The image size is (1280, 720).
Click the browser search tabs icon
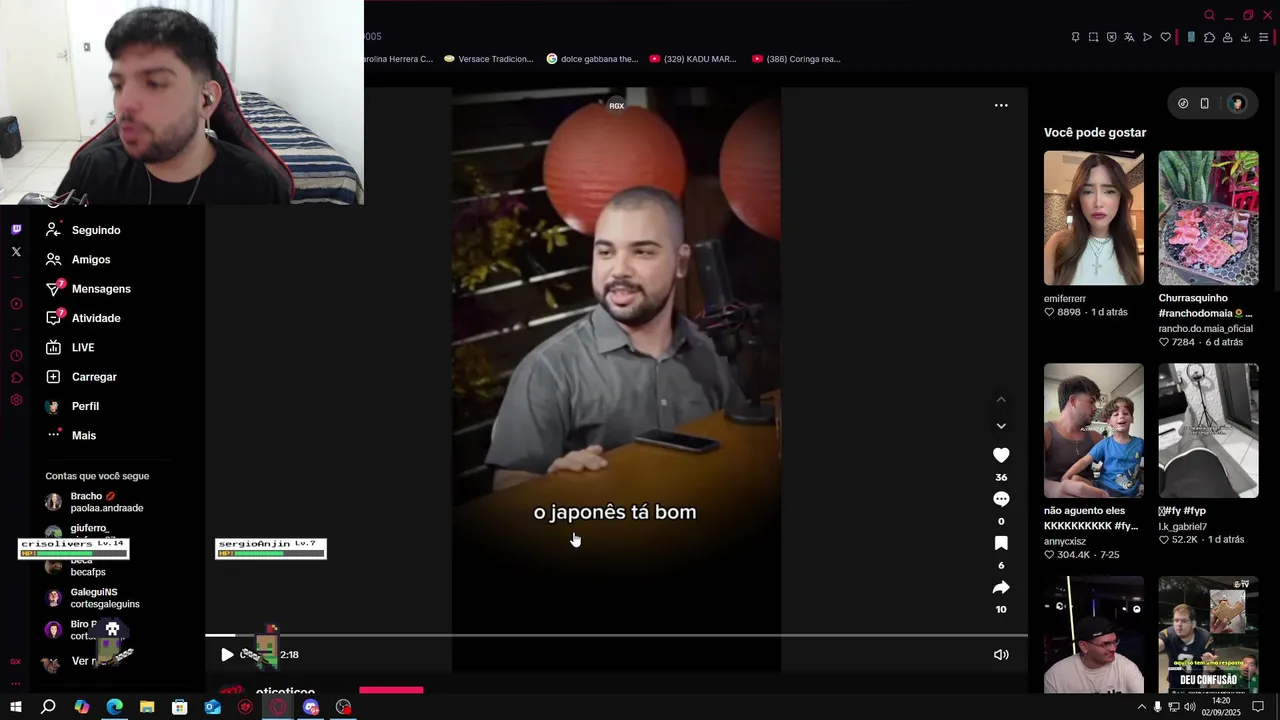click(x=1209, y=15)
